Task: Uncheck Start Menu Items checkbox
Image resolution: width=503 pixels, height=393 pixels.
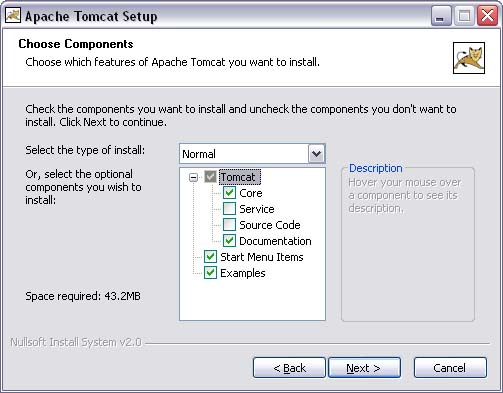Action: coord(210,257)
